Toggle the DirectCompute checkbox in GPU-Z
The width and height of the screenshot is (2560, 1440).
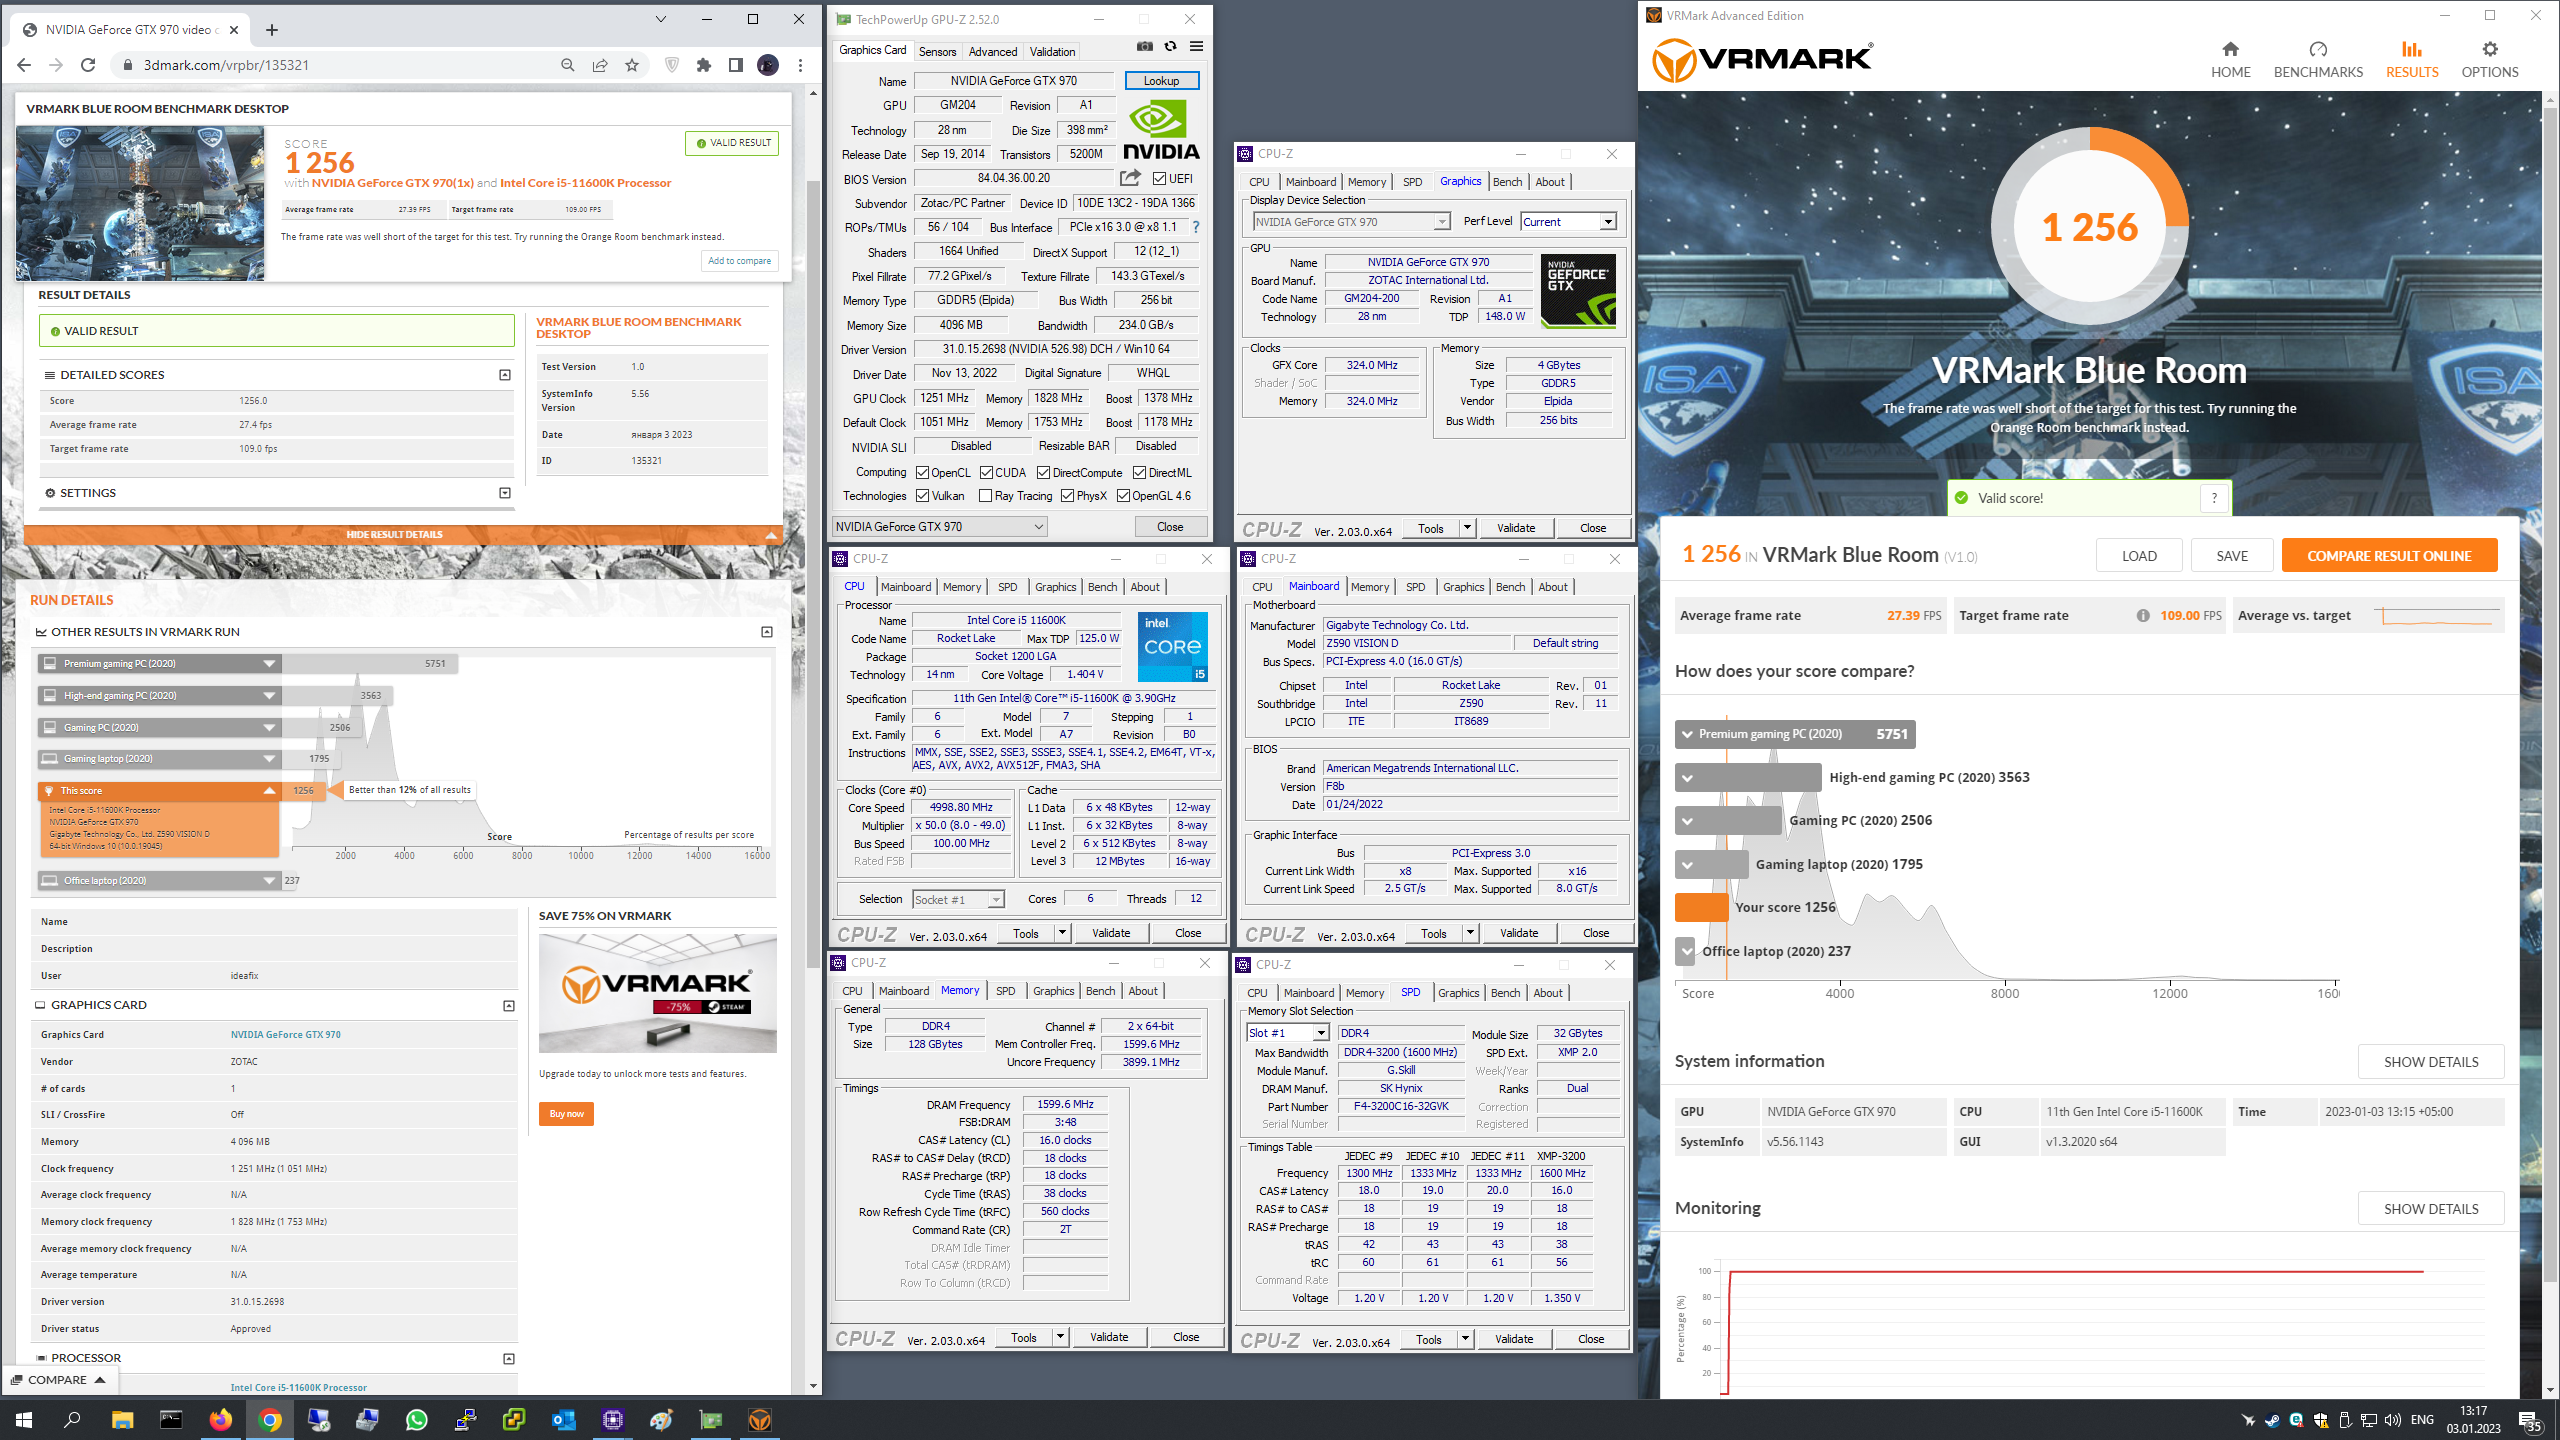pos(1043,473)
